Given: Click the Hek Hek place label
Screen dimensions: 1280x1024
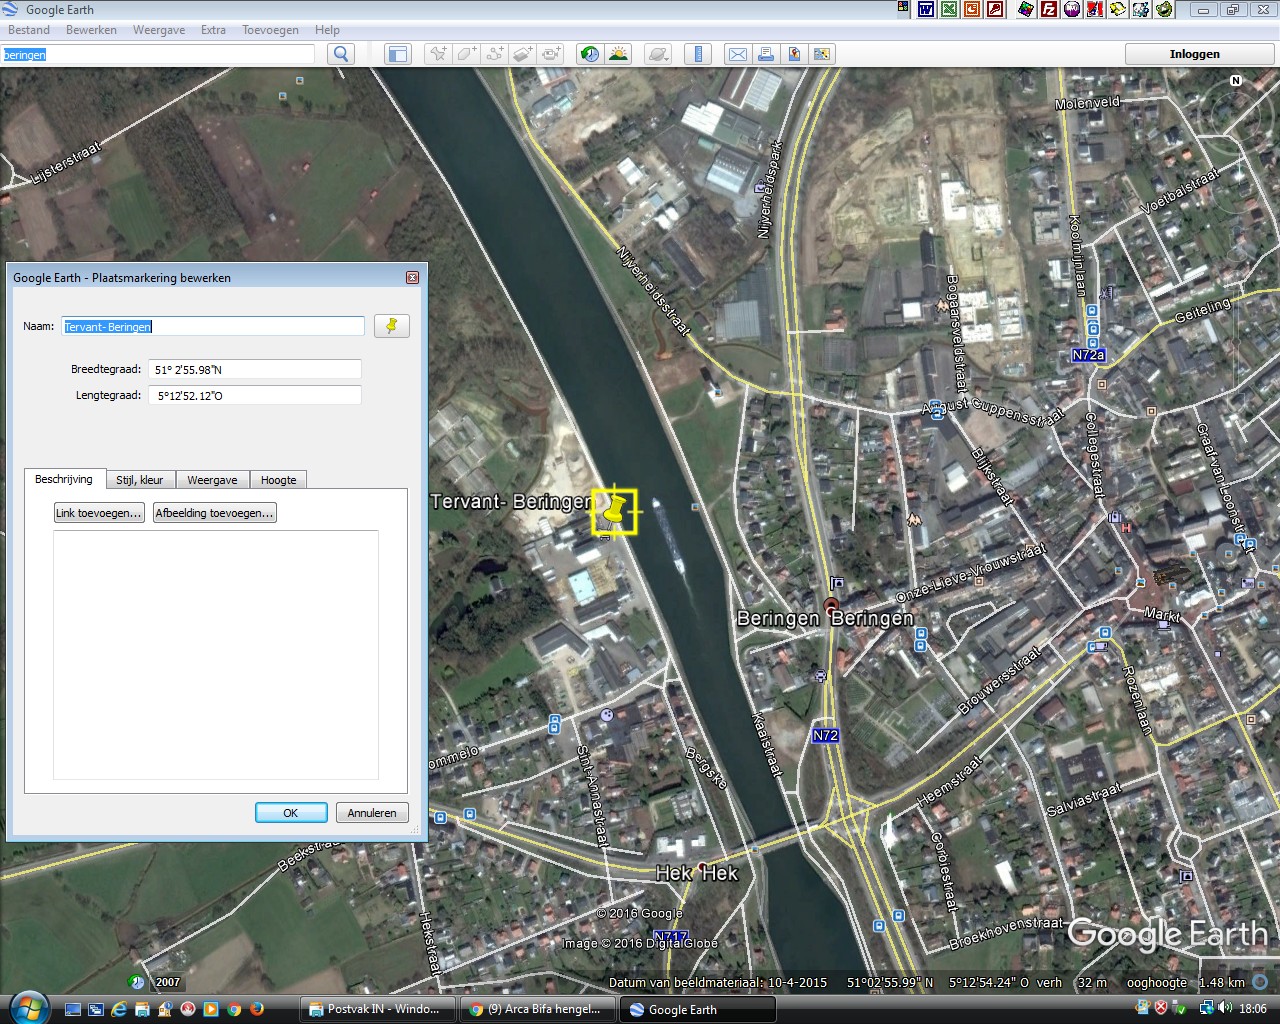Looking at the screenshot, I should 697,873.
